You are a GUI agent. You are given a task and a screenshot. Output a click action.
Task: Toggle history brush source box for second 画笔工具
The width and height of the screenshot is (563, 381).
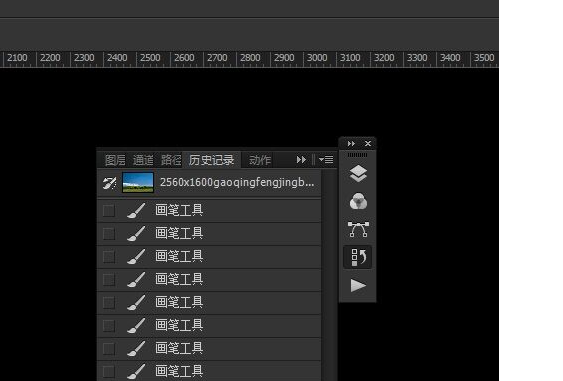coord(109,233)
